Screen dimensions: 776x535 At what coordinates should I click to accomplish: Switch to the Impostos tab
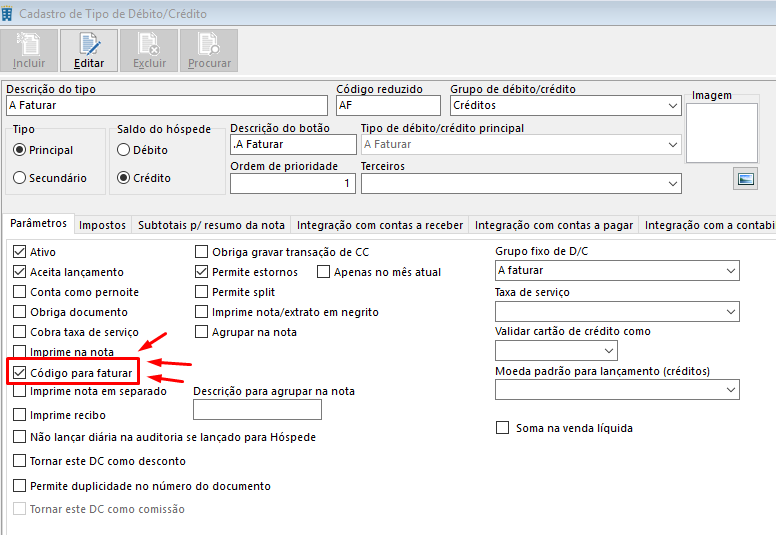pos(102,225)
